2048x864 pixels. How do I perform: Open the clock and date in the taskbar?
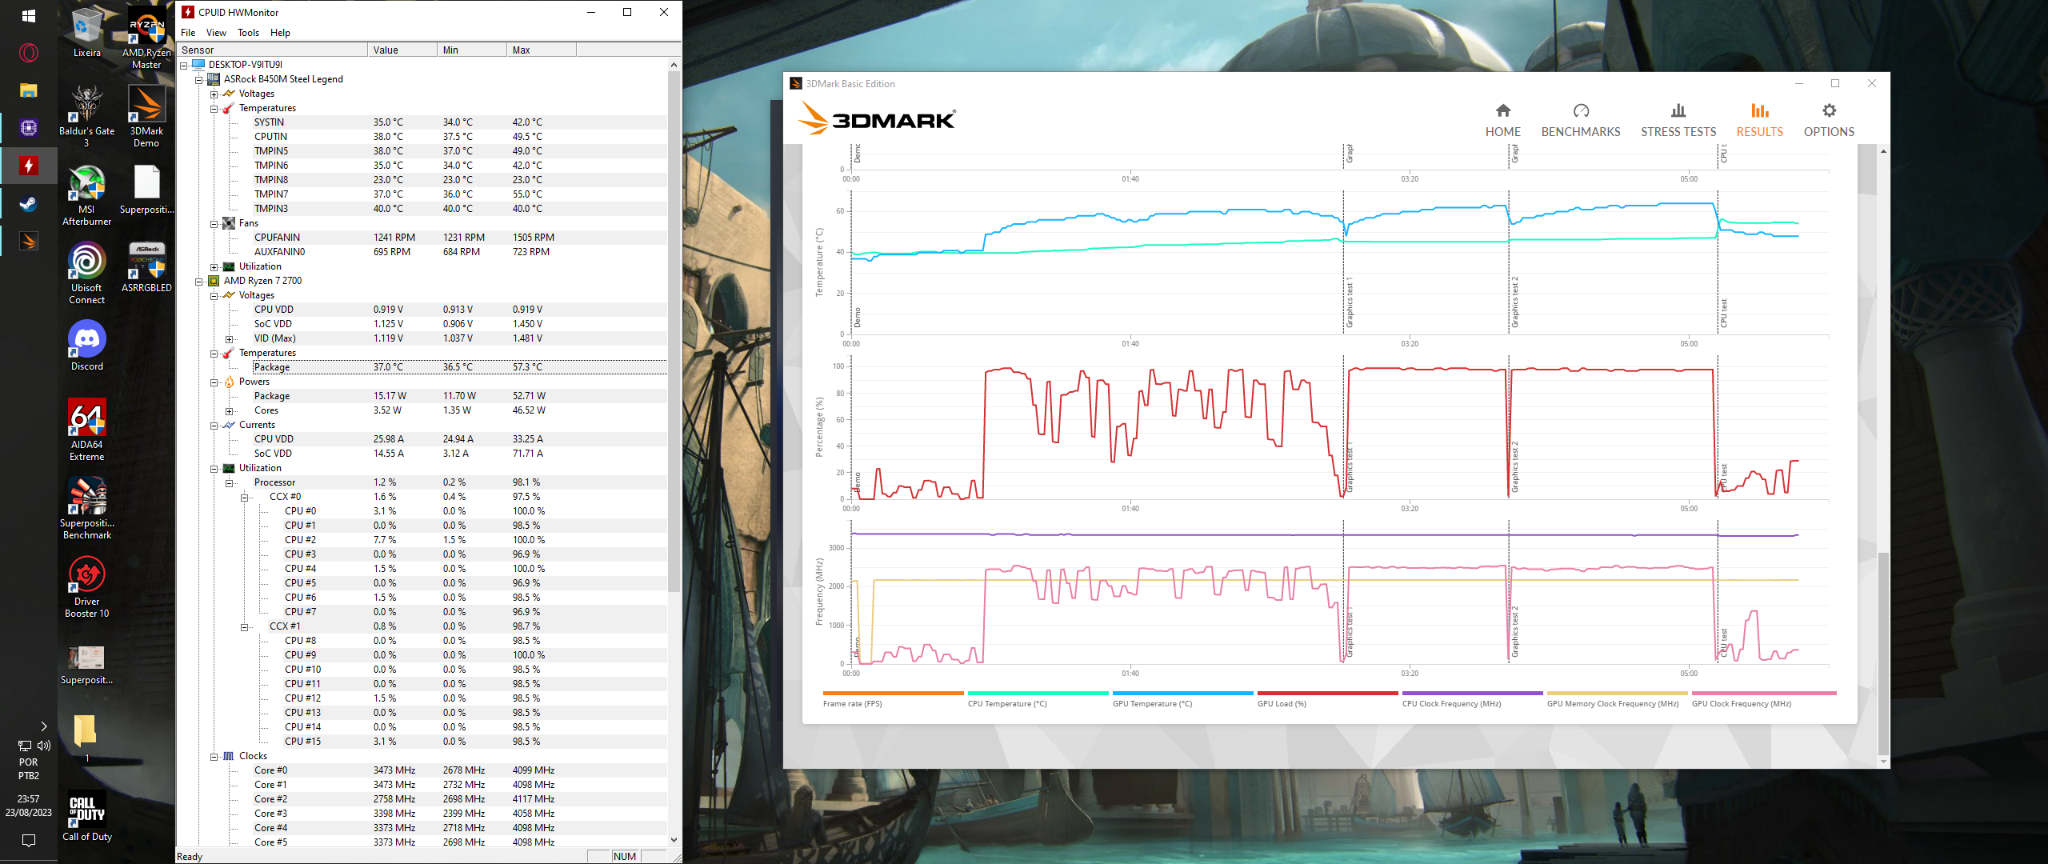coord(28,806)
